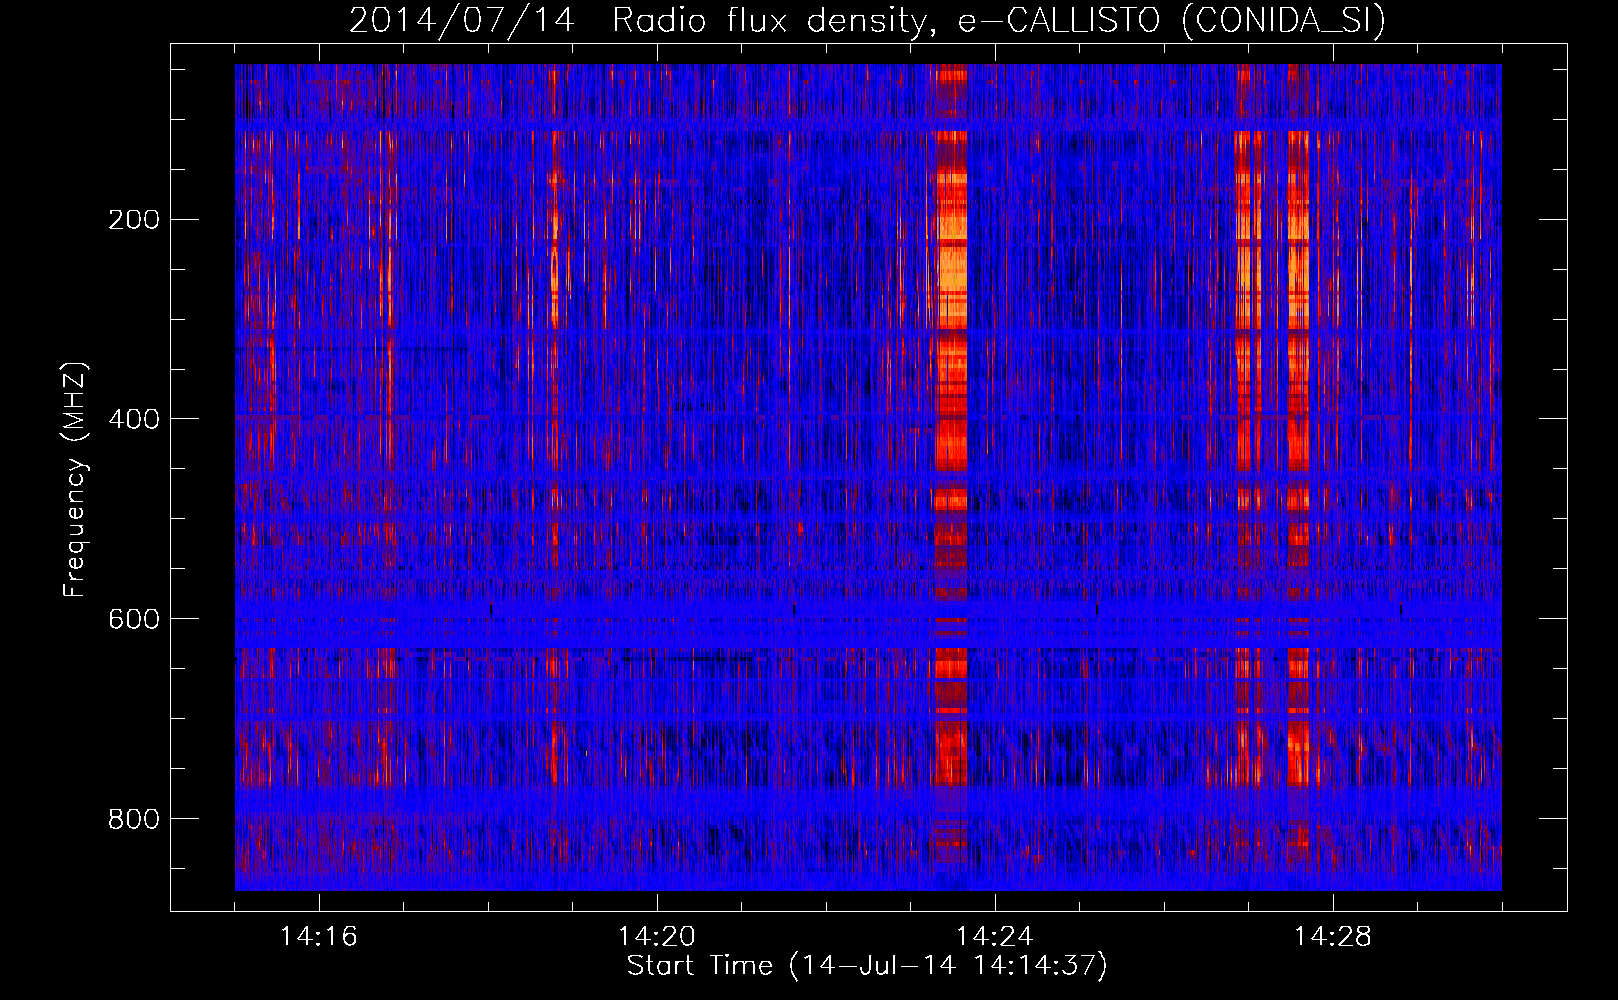1618x1000 pixels.
Task: Click the 14:16 time tick label
Action: click(x=319, y=937)
